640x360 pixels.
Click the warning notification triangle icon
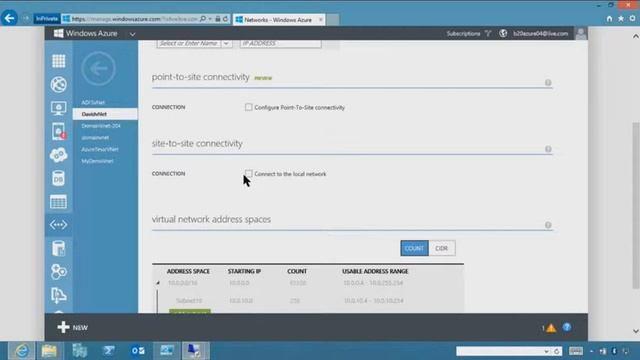pos(551,328)
